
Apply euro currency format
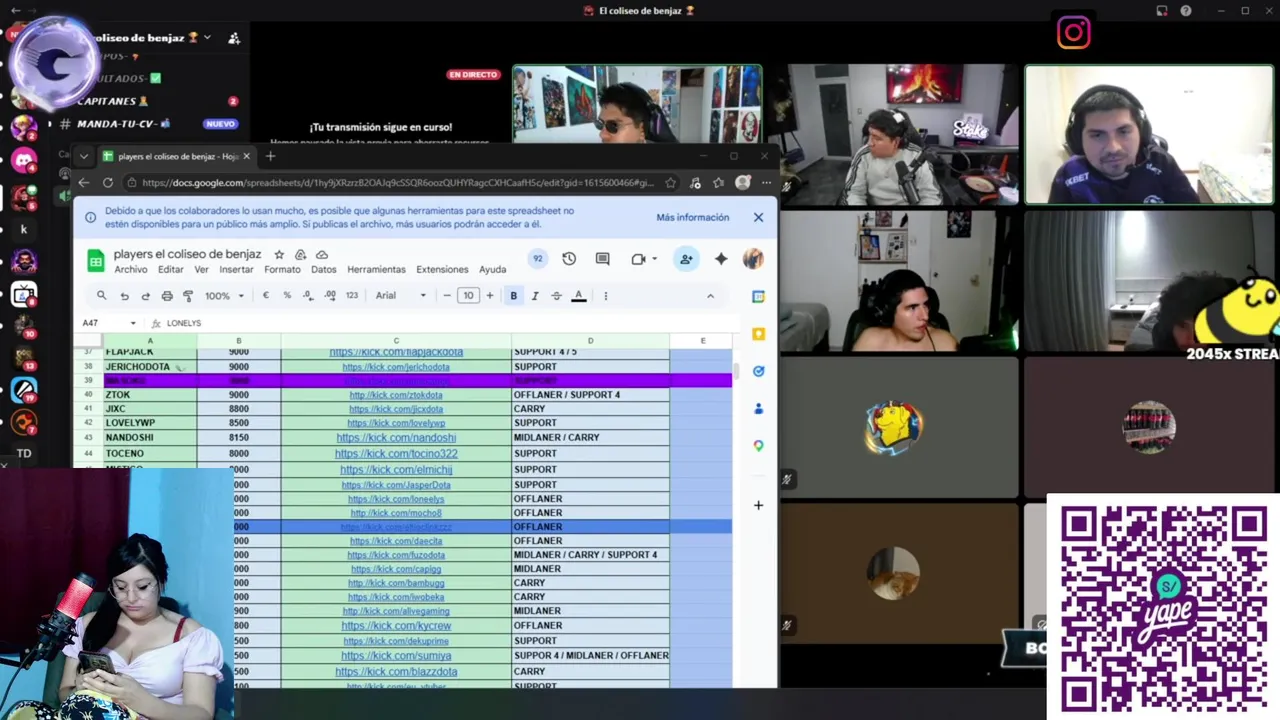(265, 296)
